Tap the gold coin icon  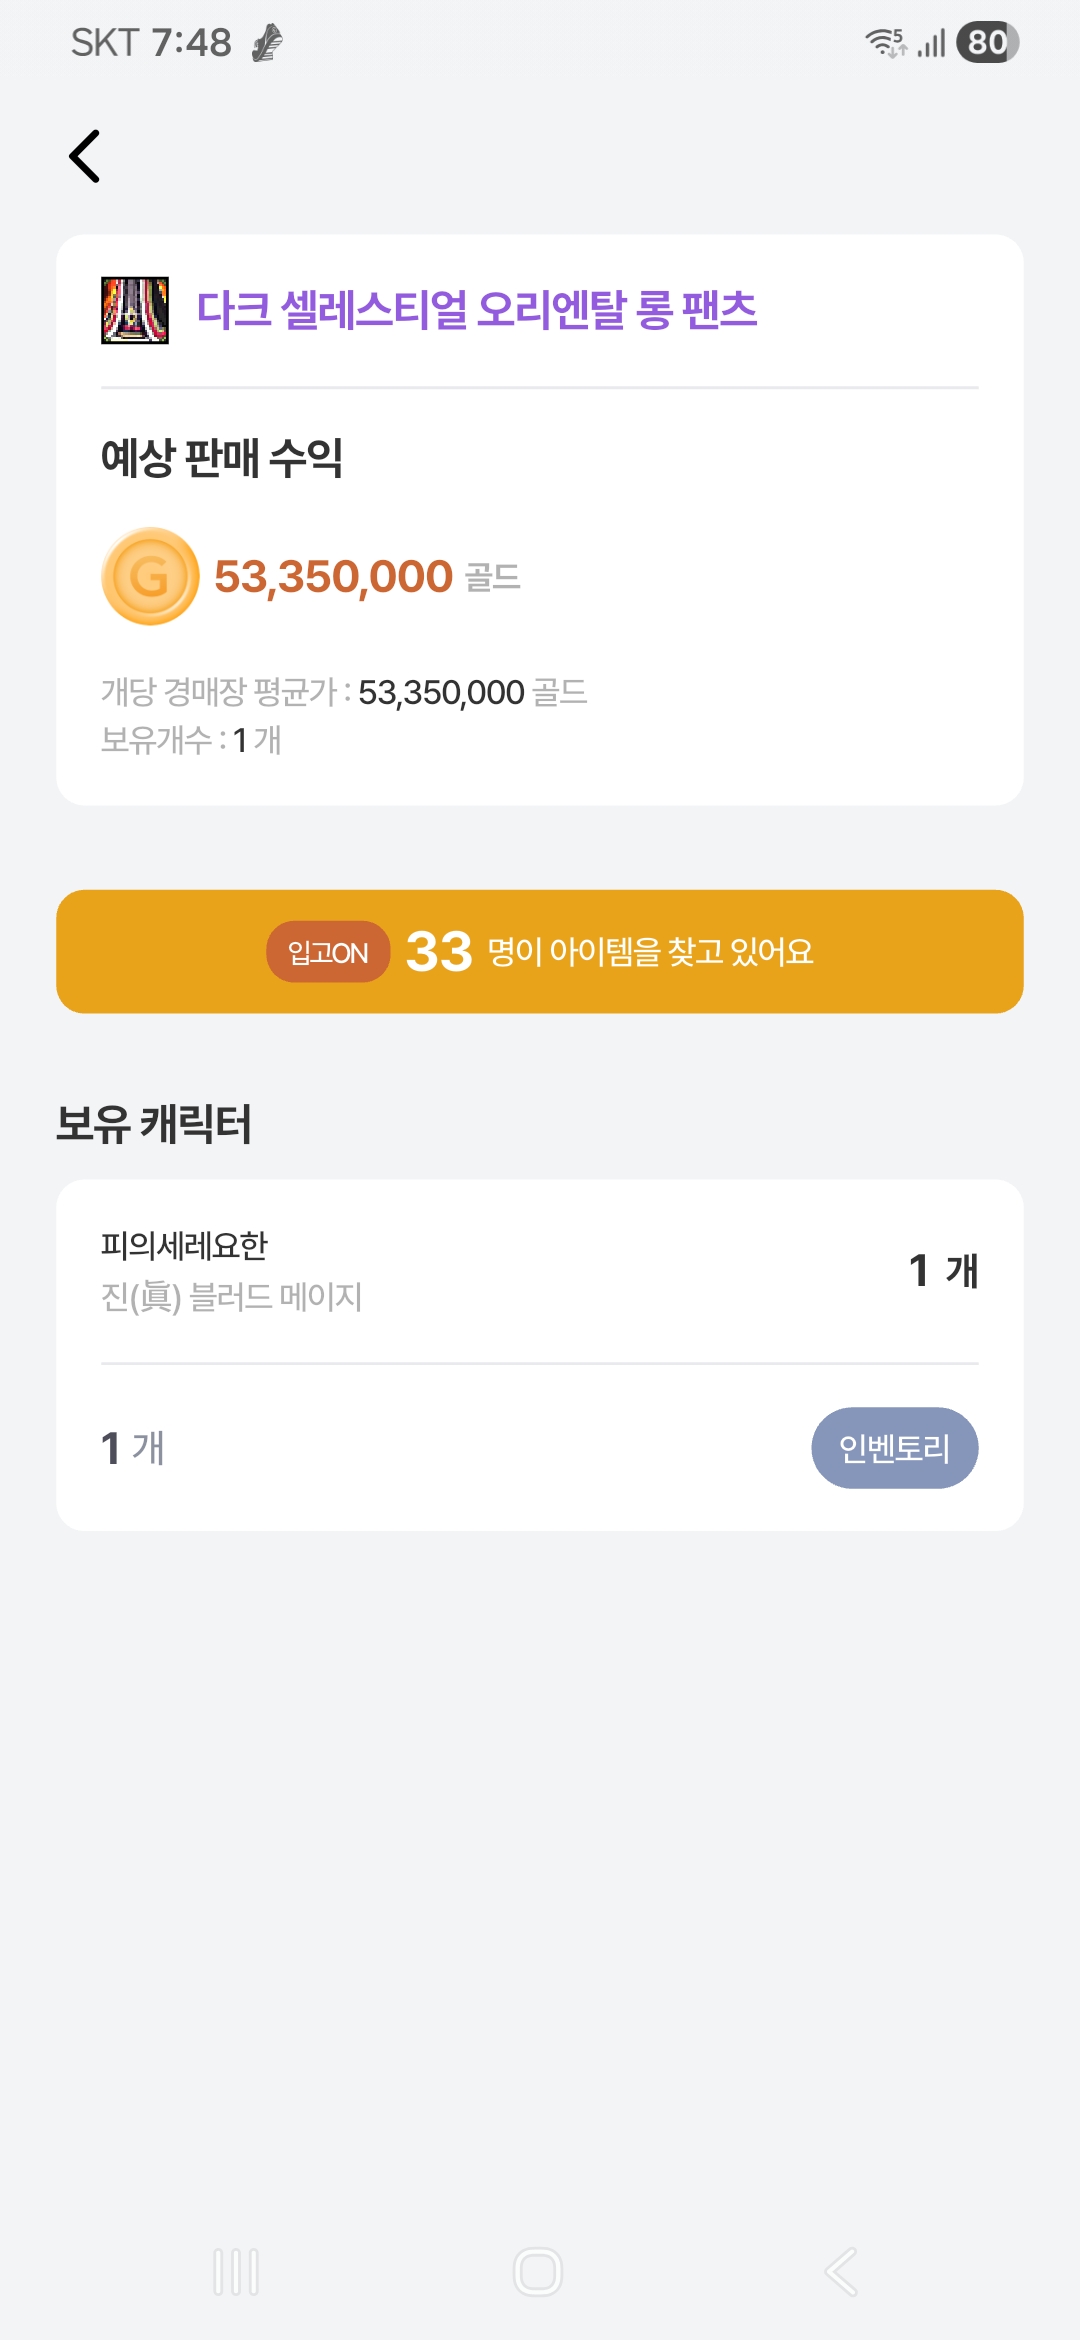[150, 576]
